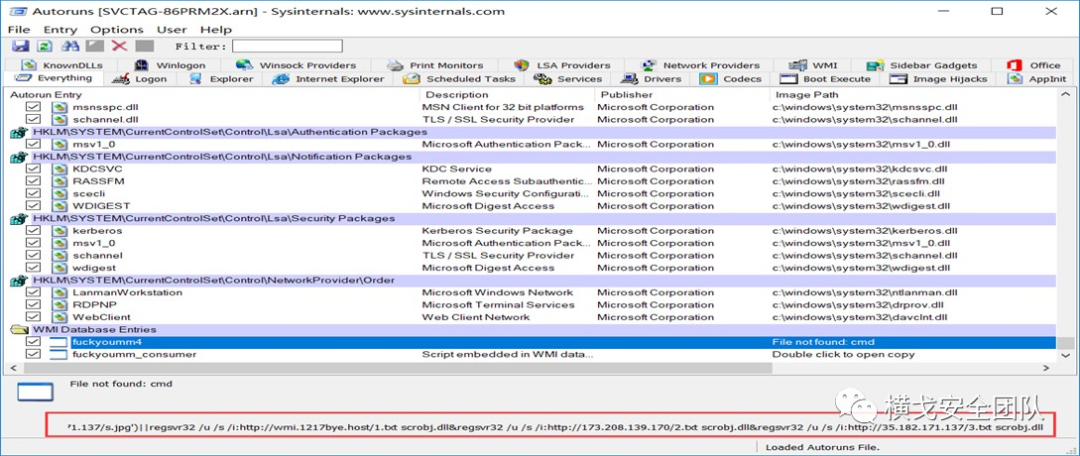This screenshot has width=1080, height=456.
Task: Click the file icon next to LanmanWorkstation
Action: 60,293
